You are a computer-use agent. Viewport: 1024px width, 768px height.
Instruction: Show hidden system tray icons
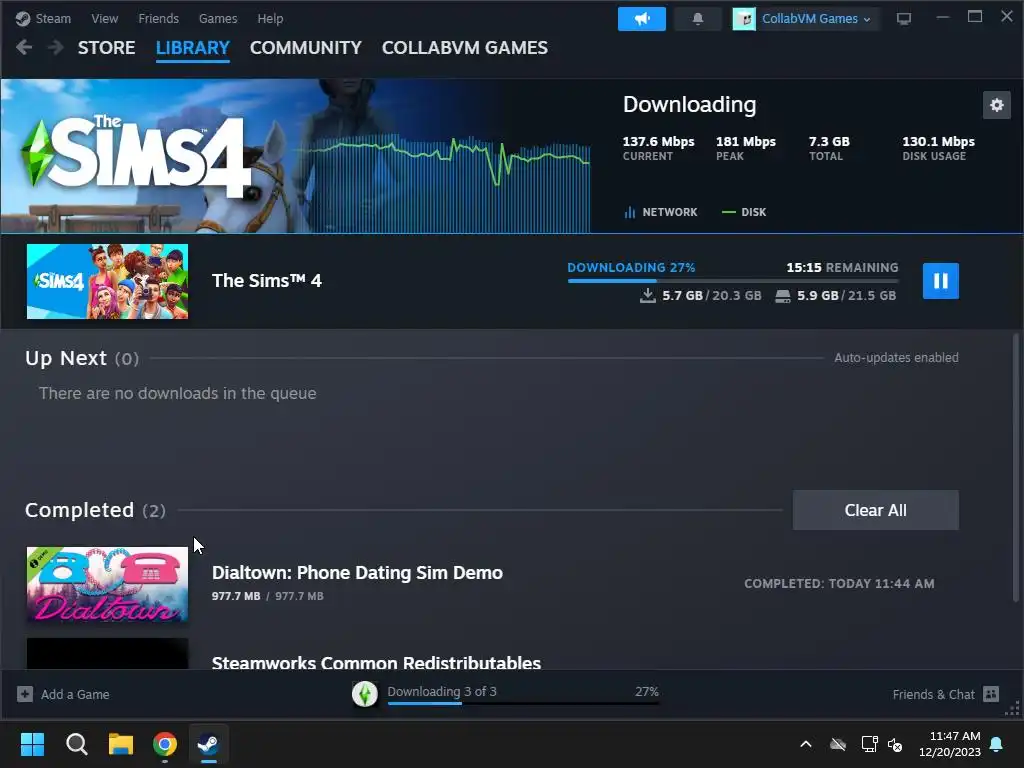[806, 744]
